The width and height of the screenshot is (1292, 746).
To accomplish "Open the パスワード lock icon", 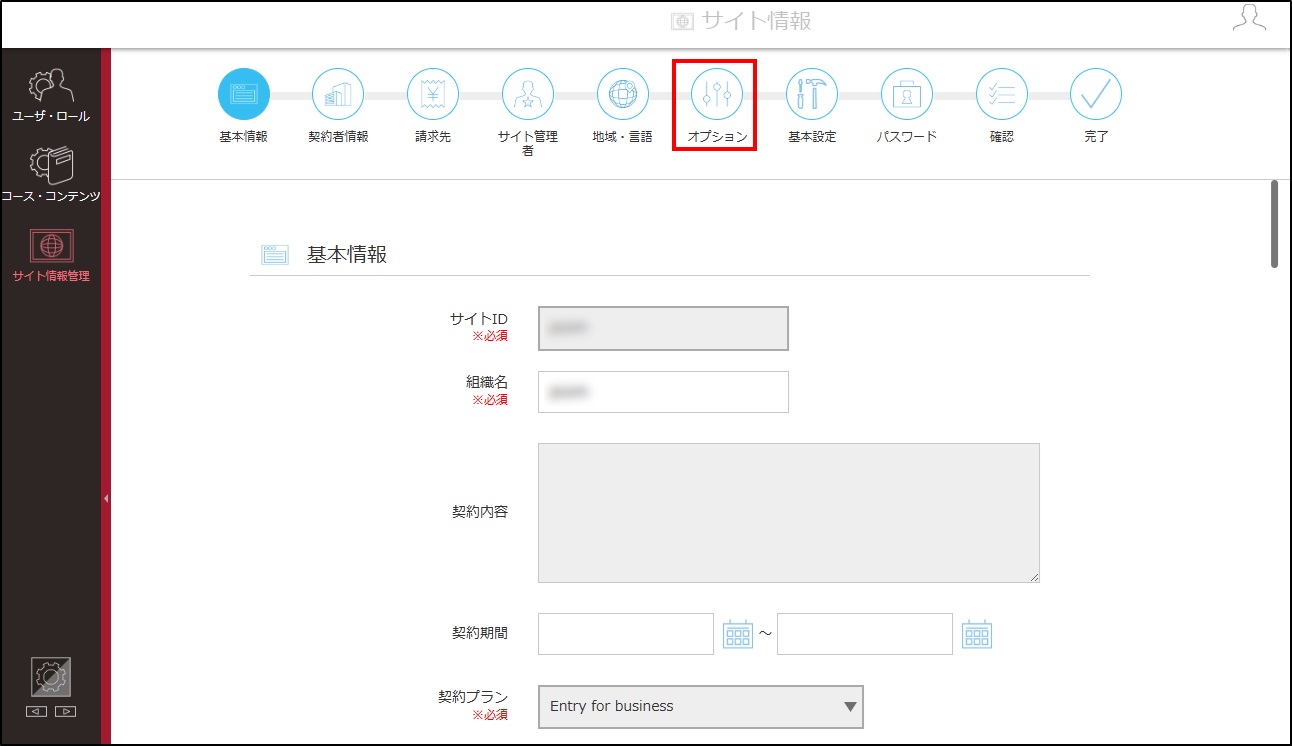I will (x=907, y=94).
